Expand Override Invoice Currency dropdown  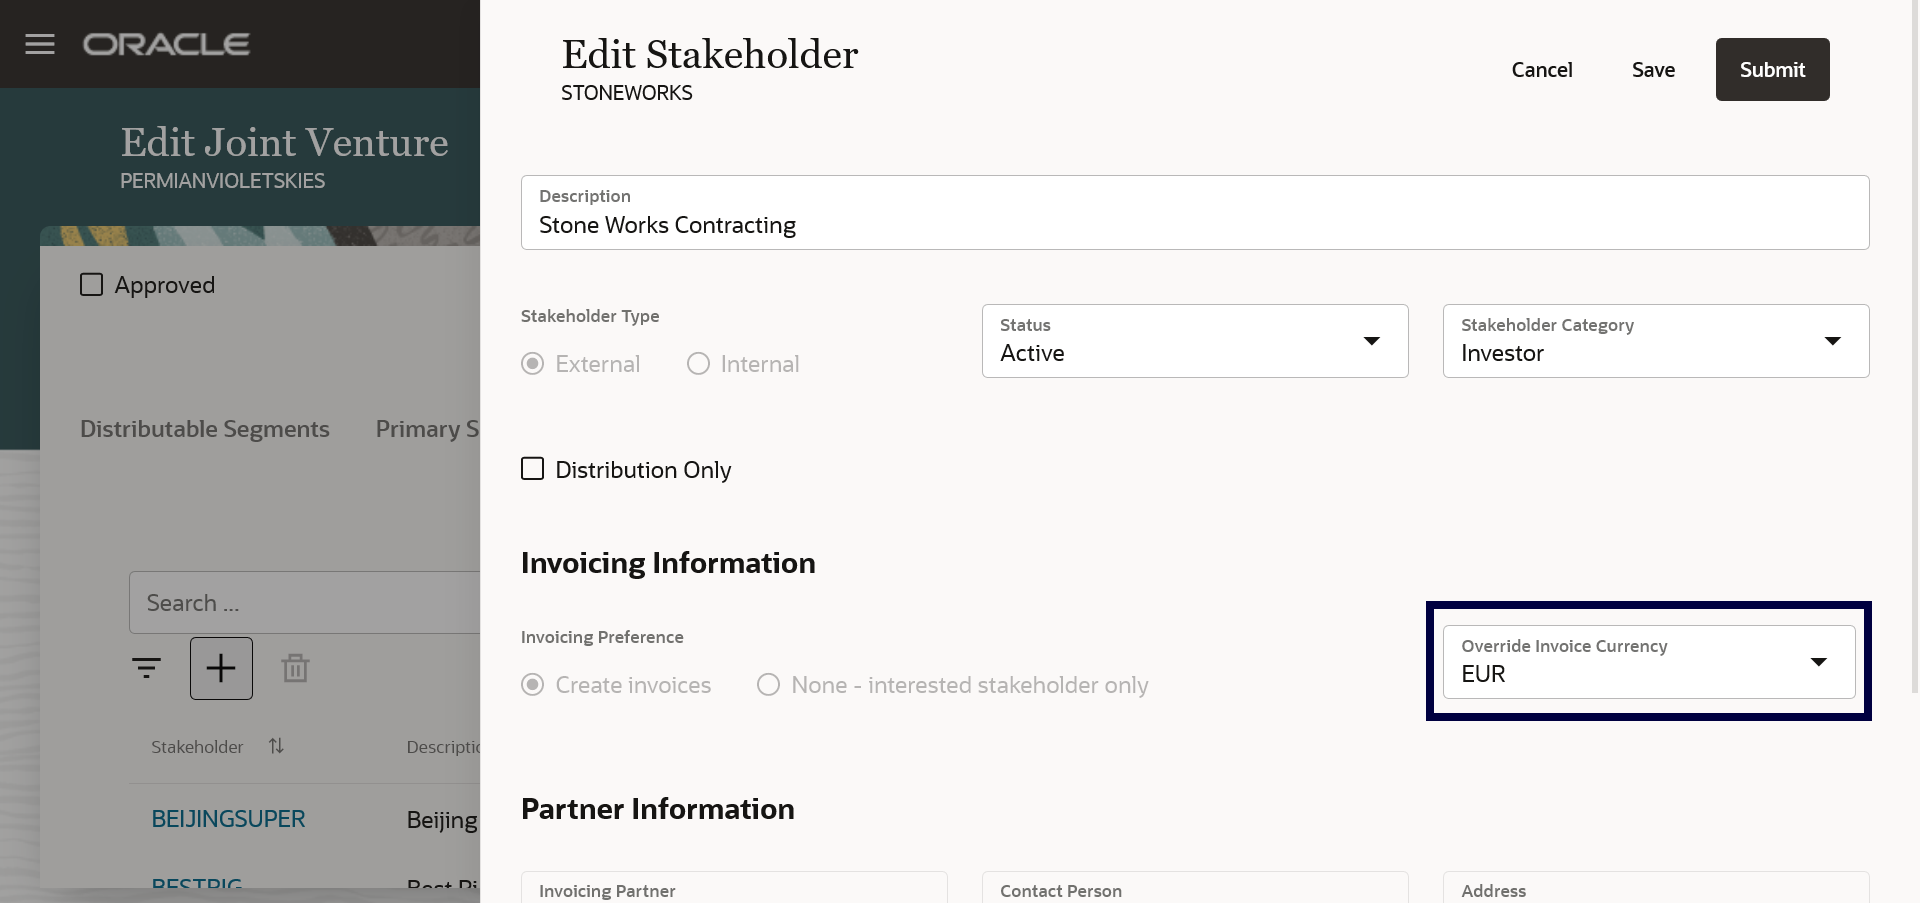tap(1818, 662)
